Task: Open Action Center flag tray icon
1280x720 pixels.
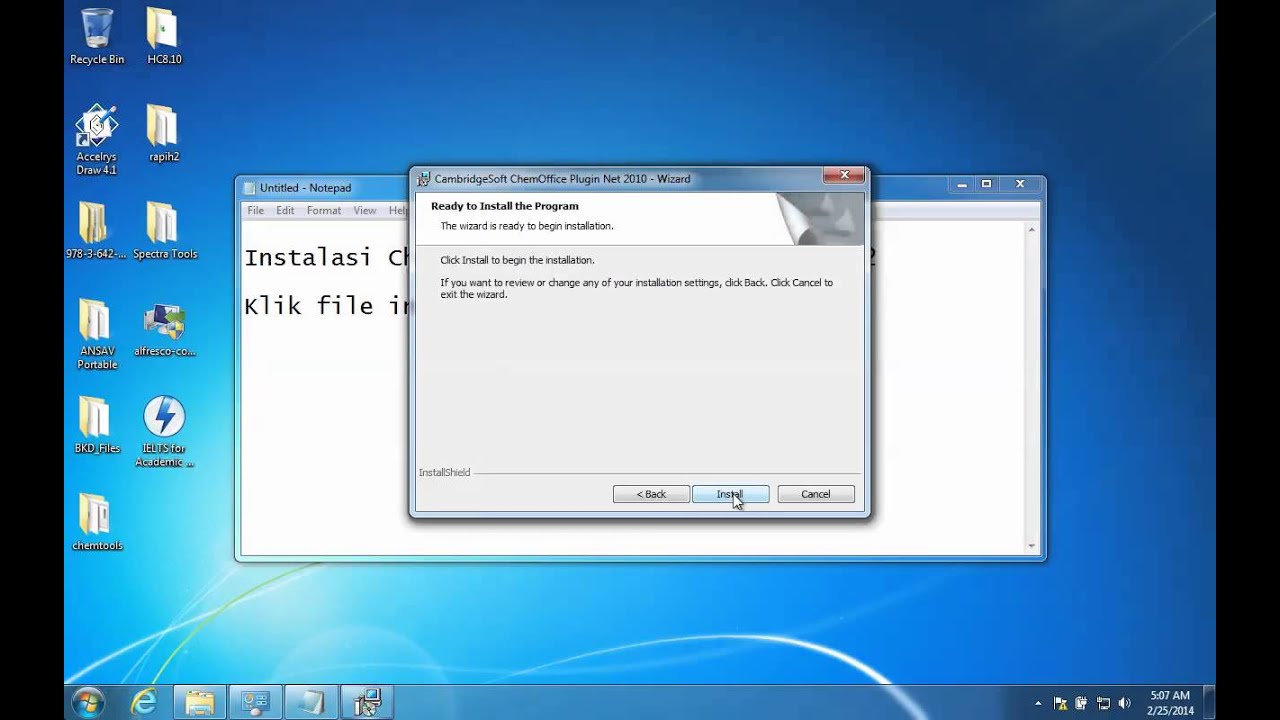Action: click(1060, 703)
